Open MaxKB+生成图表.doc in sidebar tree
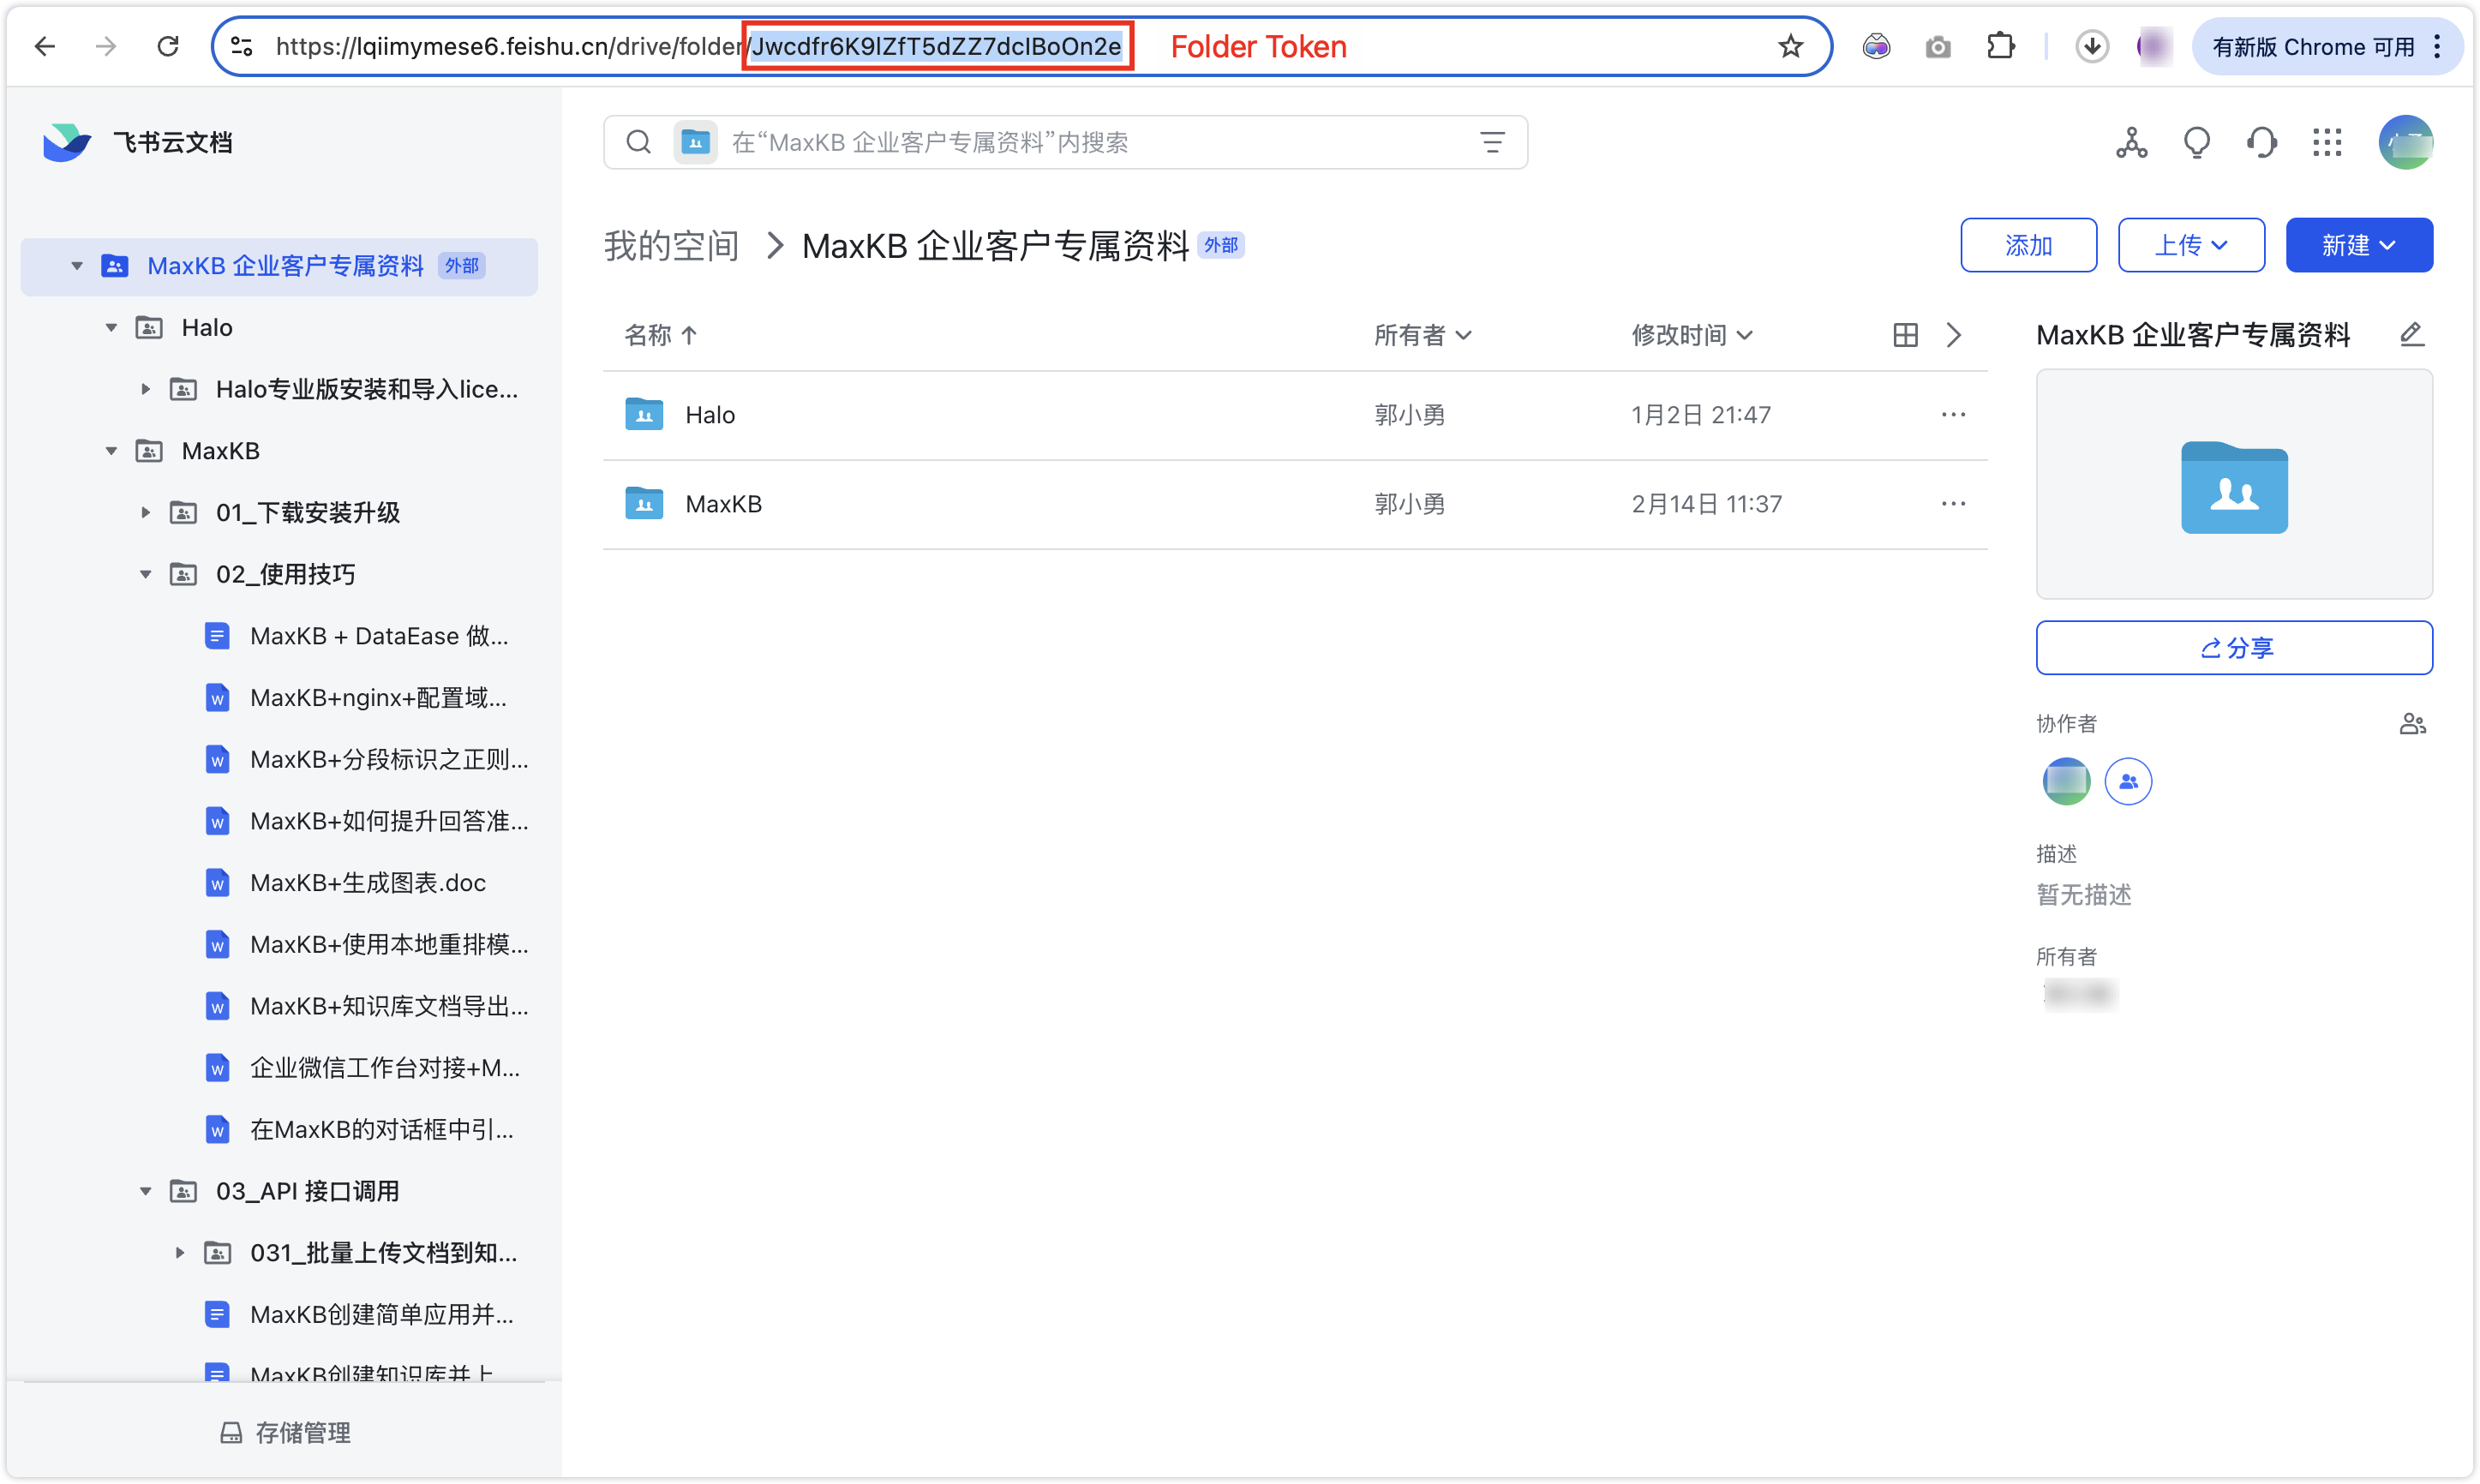 click(367, 883)
